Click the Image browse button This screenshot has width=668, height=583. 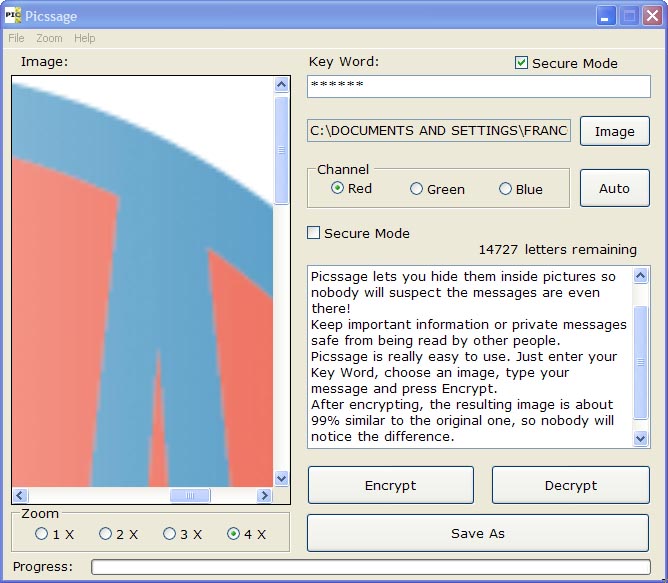tap(614, 131)
